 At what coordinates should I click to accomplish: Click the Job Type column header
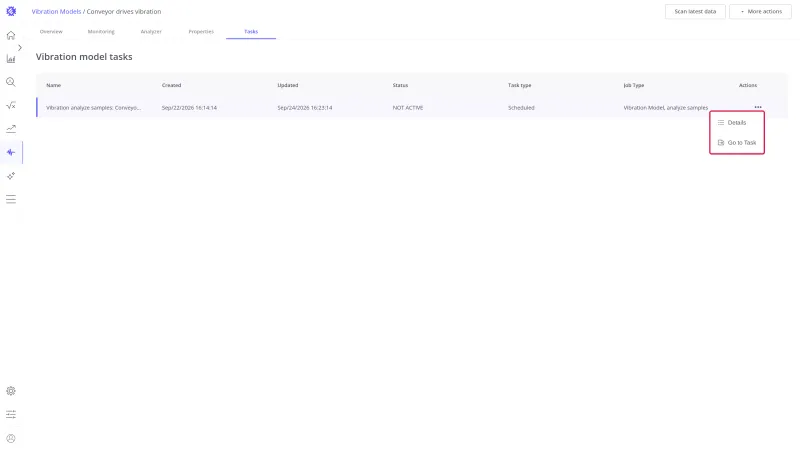pos(634,85)
